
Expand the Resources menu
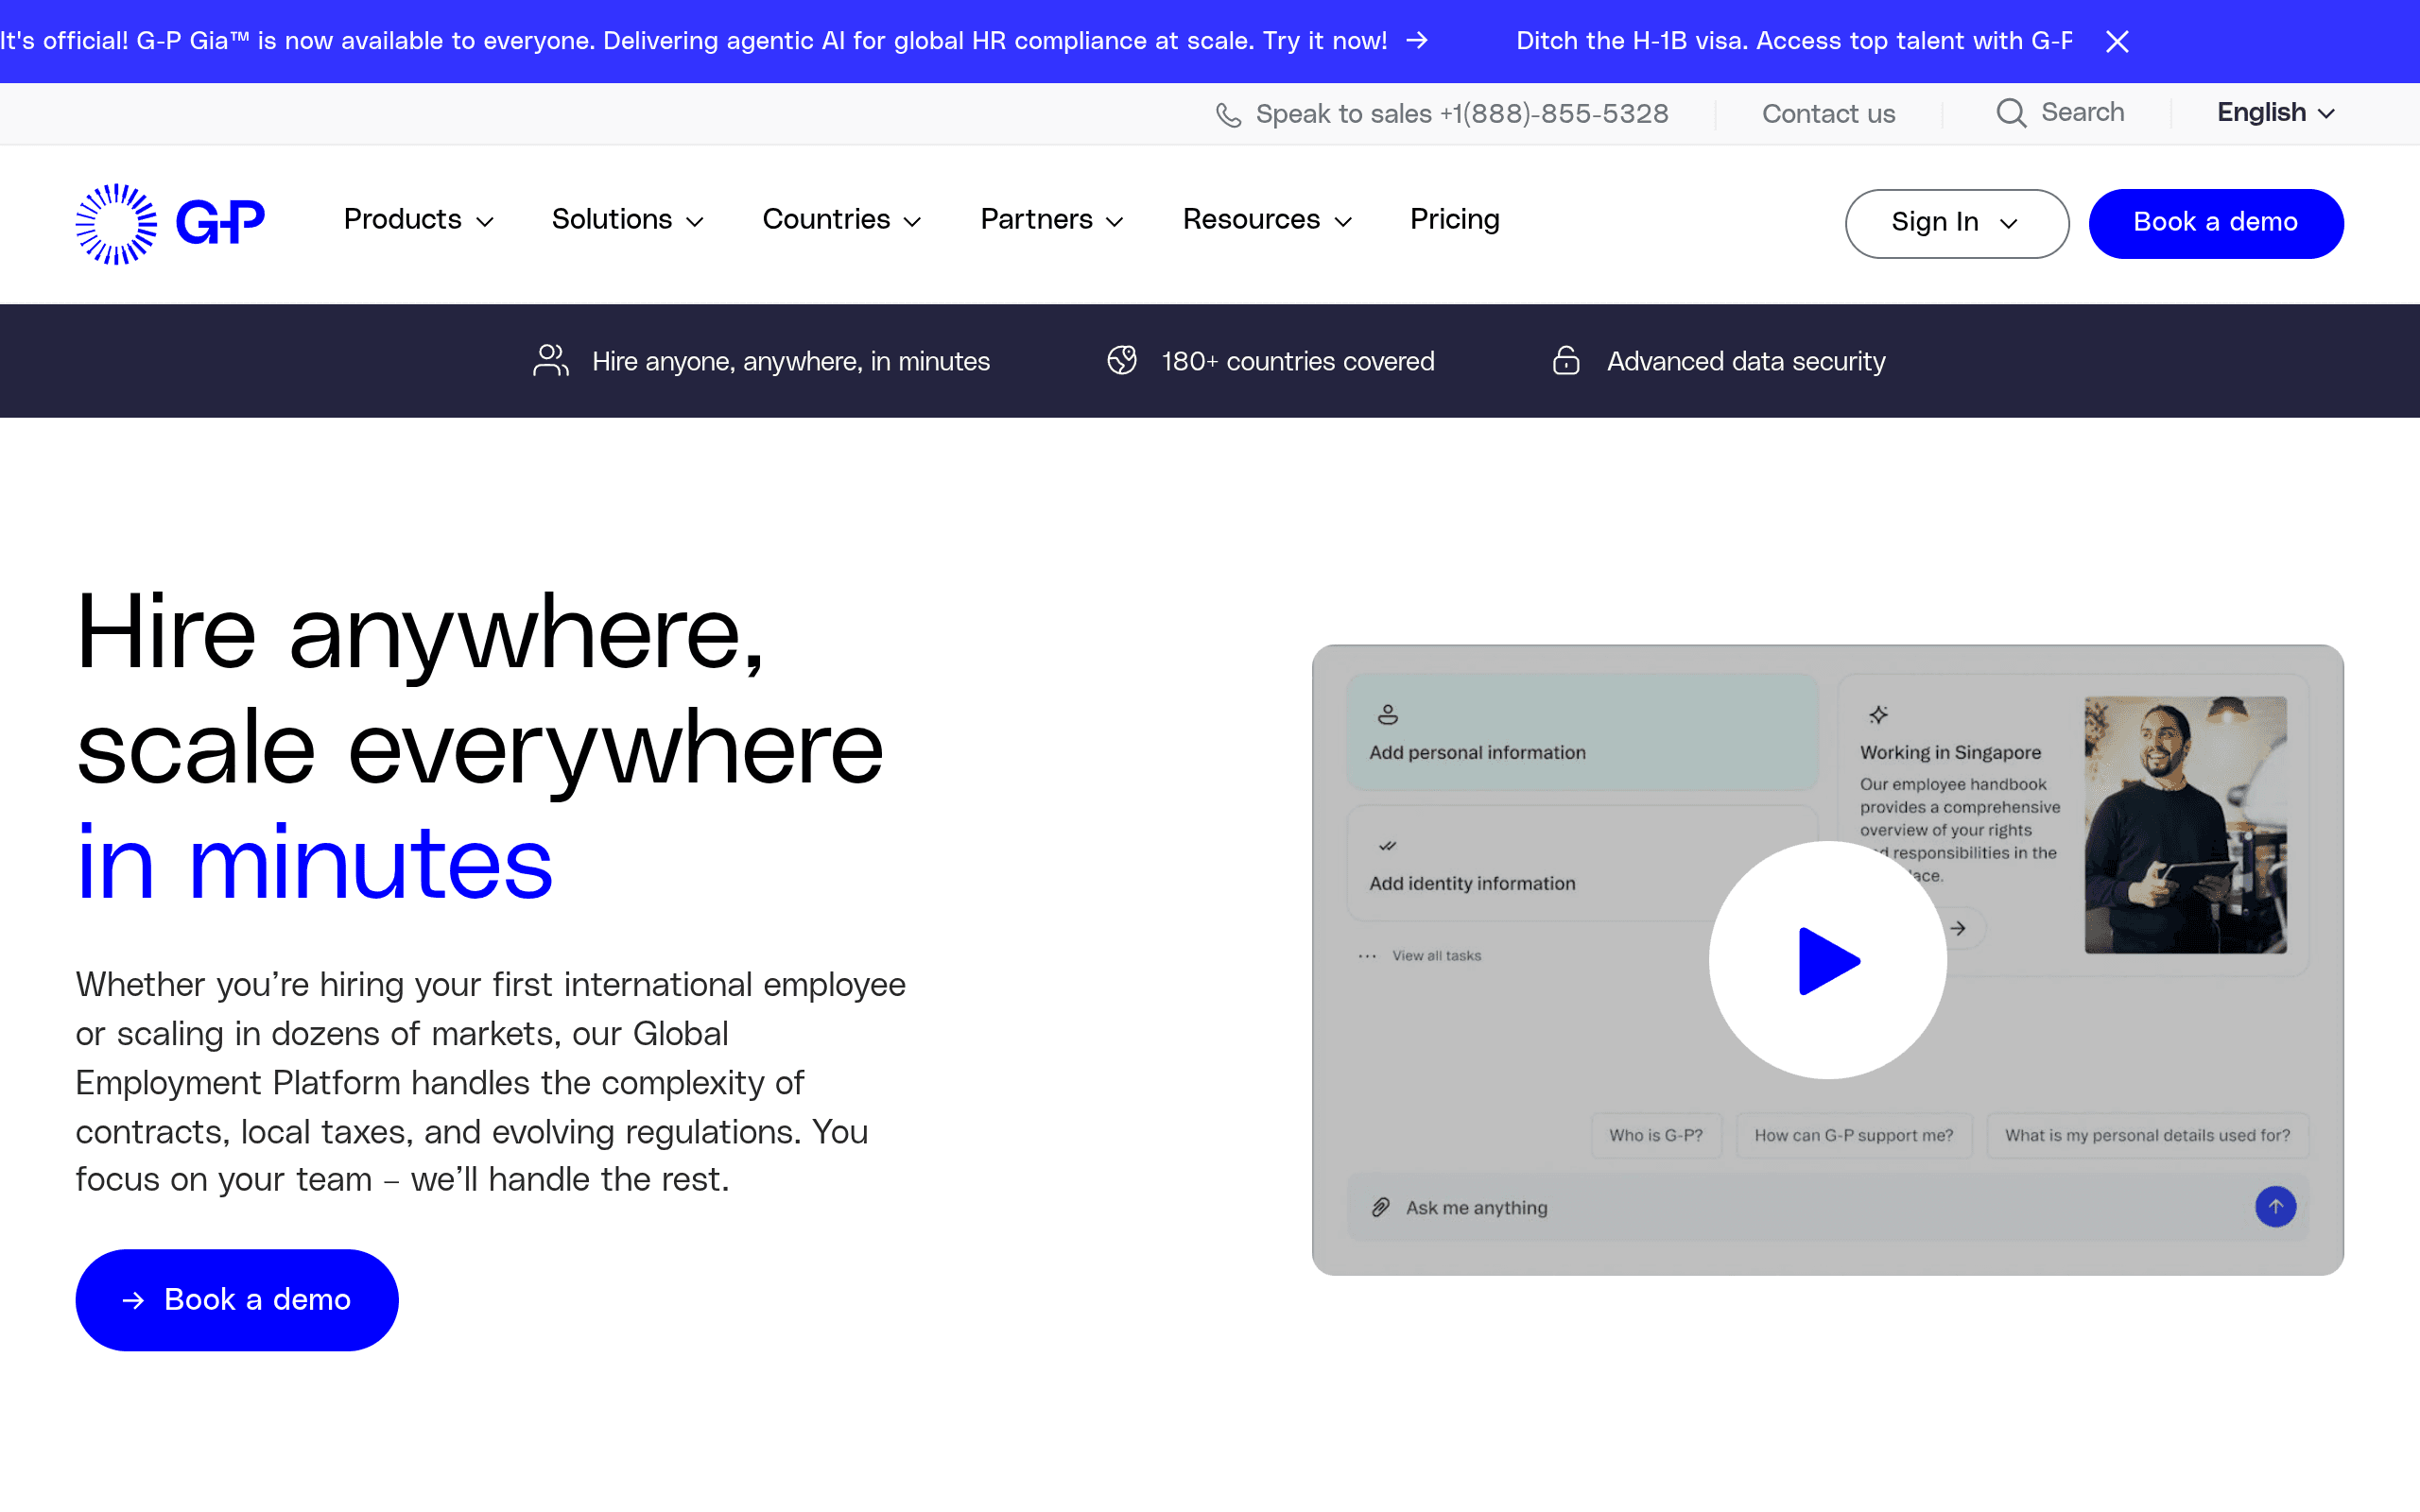coord(1267,220)
